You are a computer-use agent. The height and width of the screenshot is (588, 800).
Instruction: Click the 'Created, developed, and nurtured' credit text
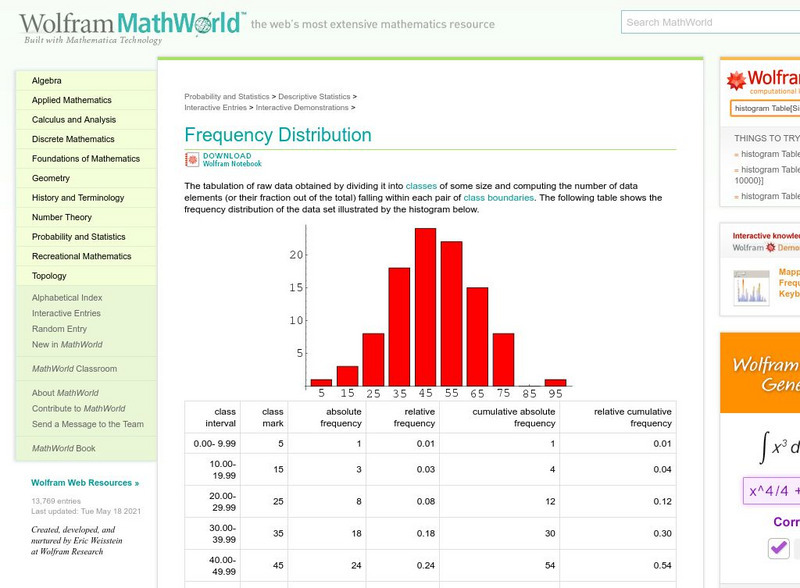pos(77,541)
